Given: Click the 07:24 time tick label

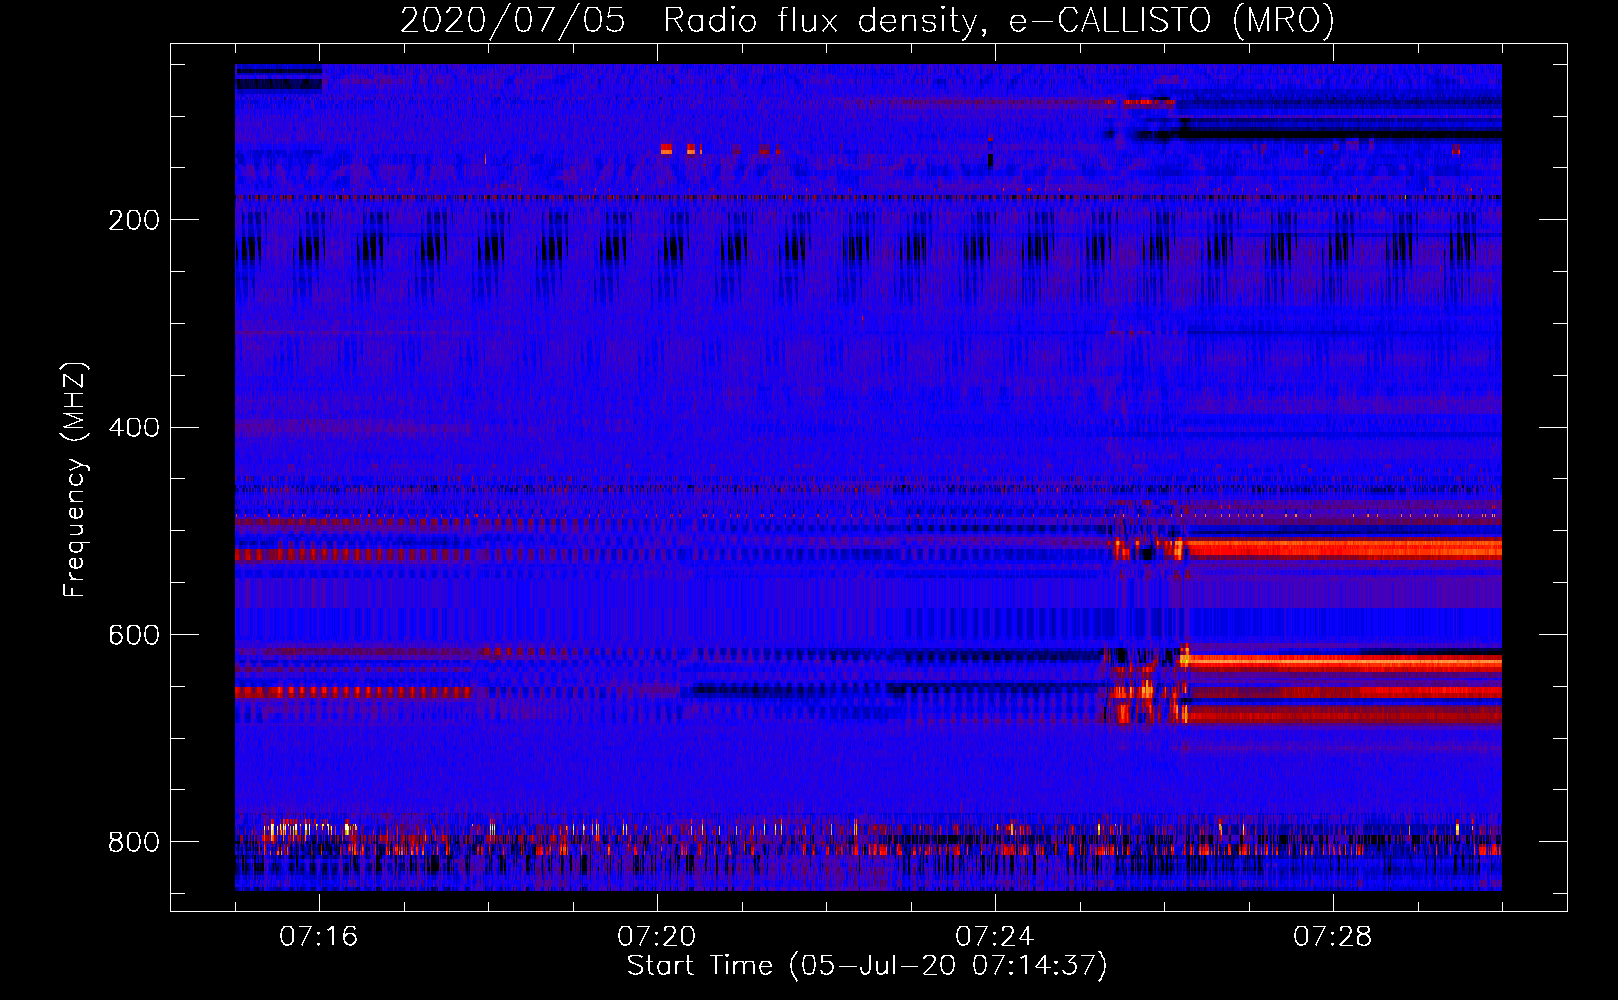Looking at the screenshot, I should click(995, 937).
